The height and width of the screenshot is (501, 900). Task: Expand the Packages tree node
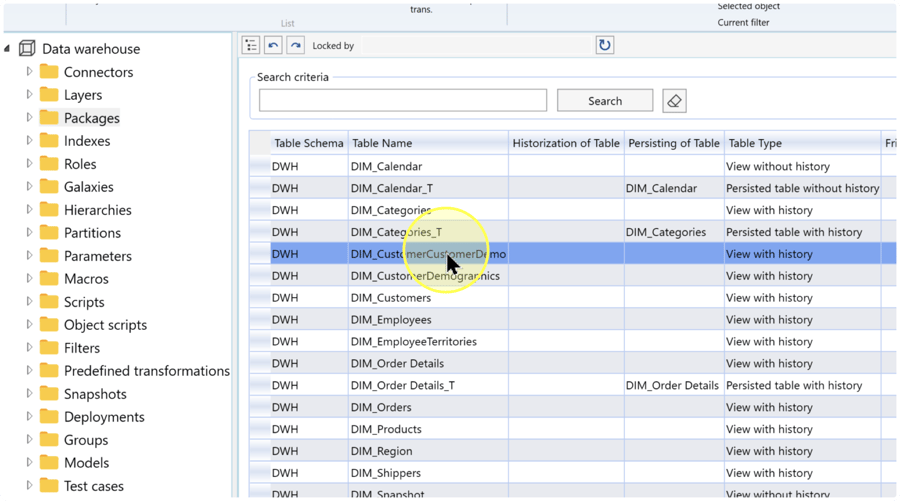pyautogui.click(x=29, y=118)
